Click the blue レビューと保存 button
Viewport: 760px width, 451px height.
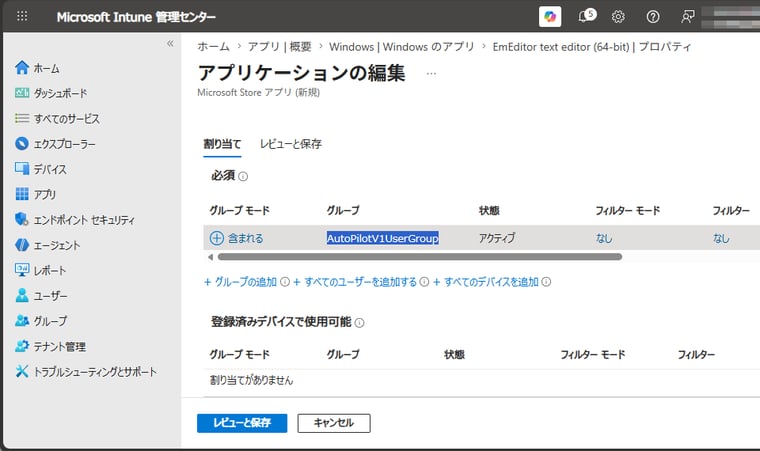pyautogui.click(x=242, y=423)
